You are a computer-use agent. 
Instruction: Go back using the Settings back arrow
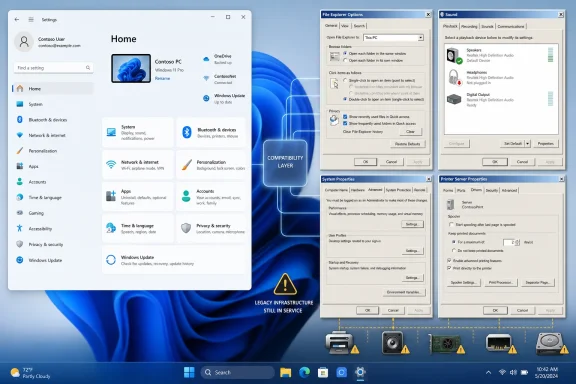(17, 19)
